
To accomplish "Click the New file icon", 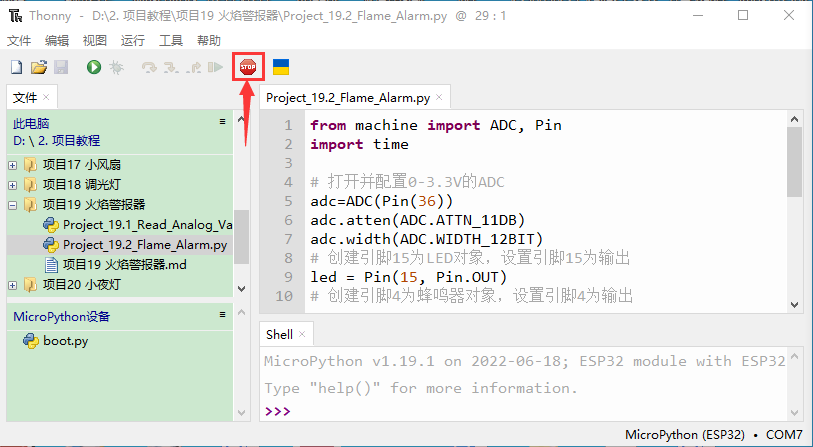I will (16, 67).
